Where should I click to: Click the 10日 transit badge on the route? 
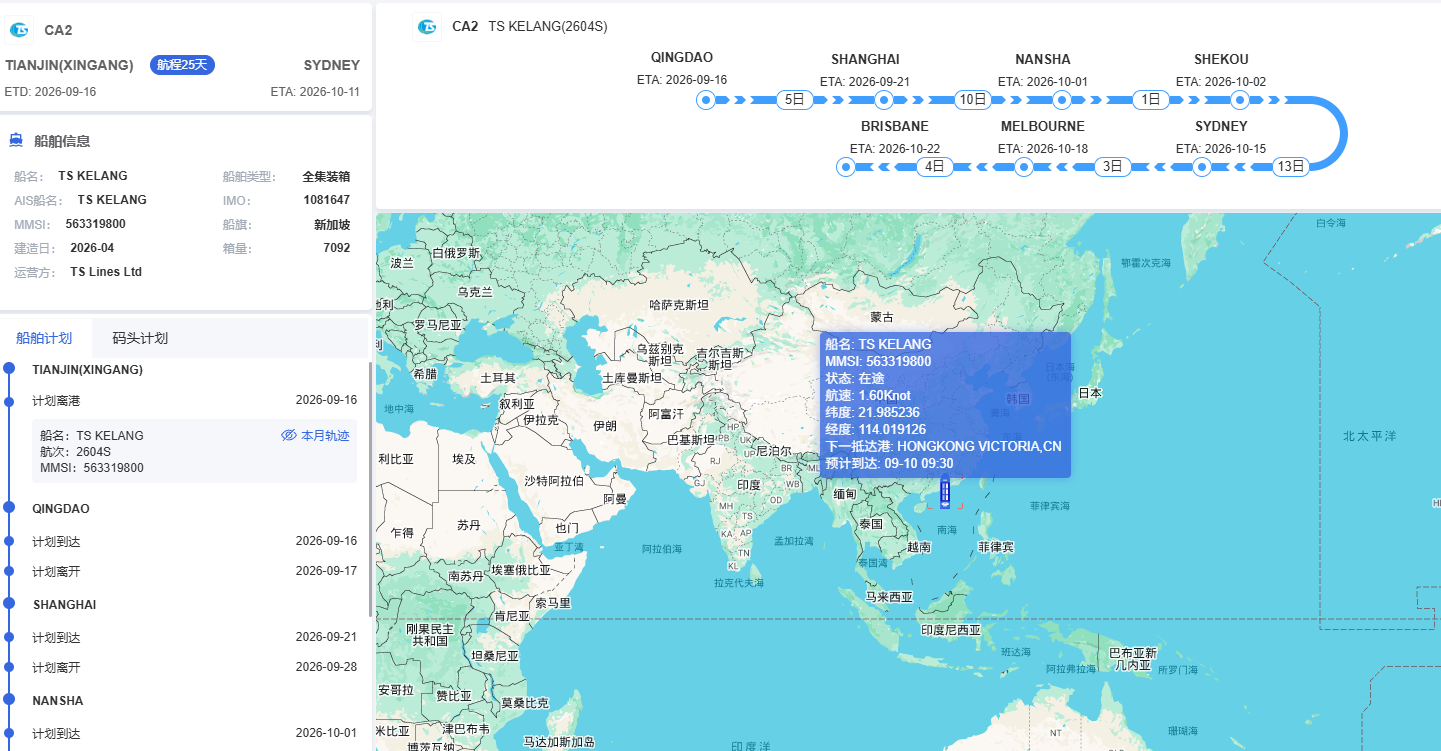click(973, 100)
